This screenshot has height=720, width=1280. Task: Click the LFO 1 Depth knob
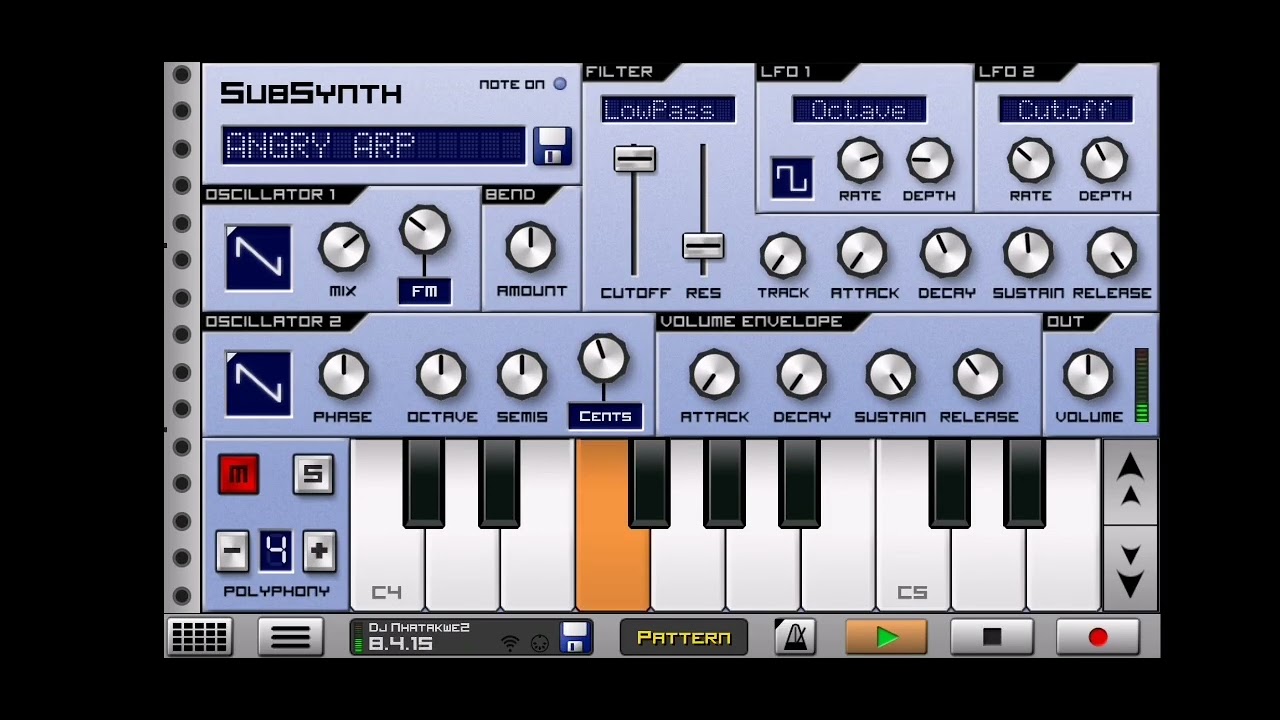[929, 161]
